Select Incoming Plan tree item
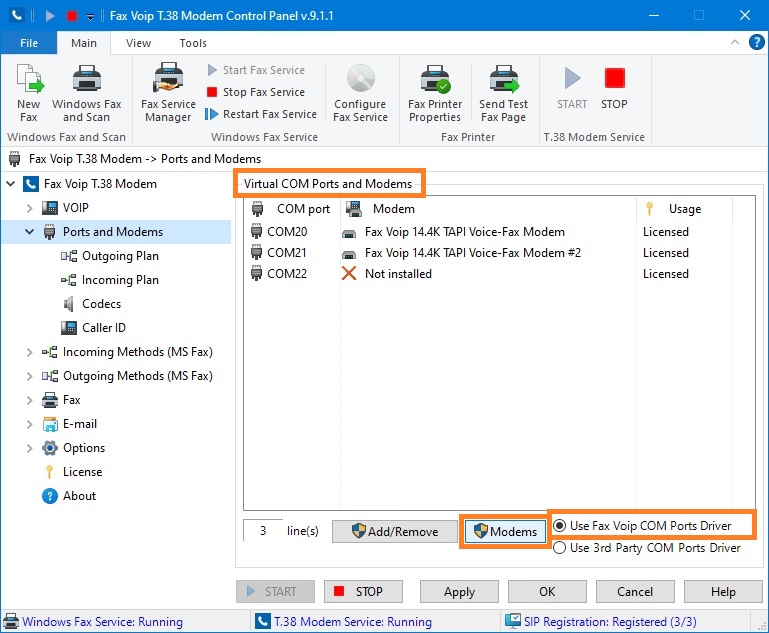The width and height of the screenshot is (769, 633). point(120,280)
